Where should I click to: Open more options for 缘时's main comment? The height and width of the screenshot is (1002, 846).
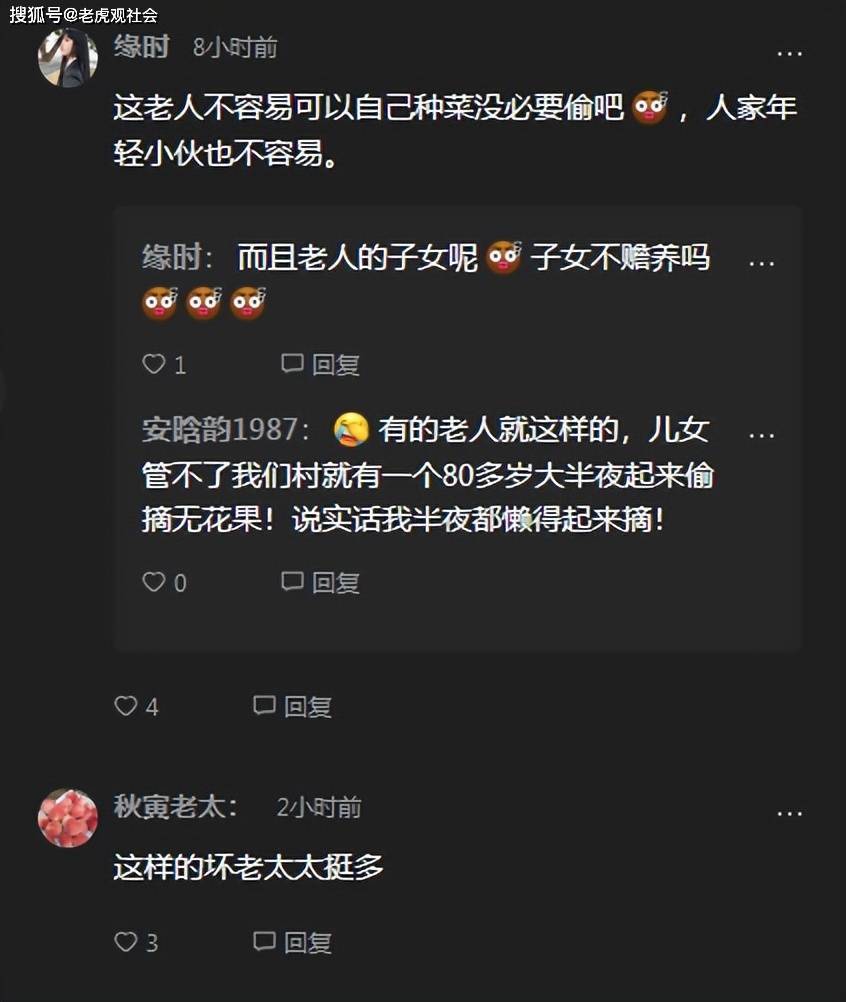tap(790, 54)
